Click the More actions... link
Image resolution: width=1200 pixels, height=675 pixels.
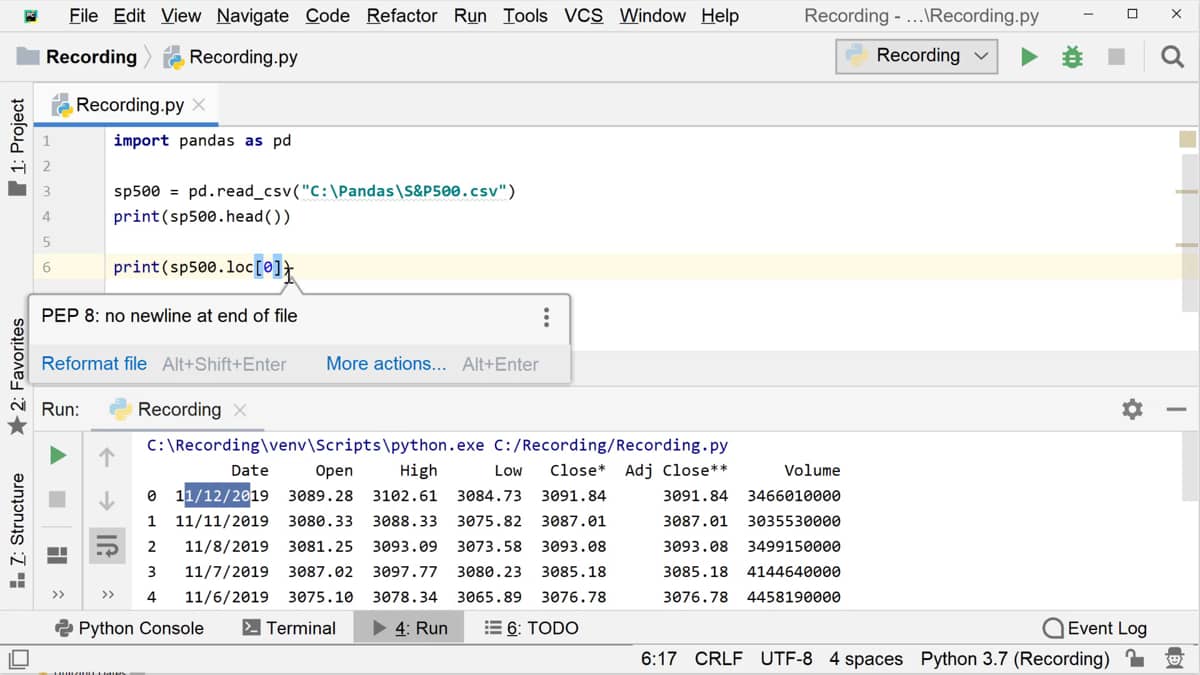point(386,364)
